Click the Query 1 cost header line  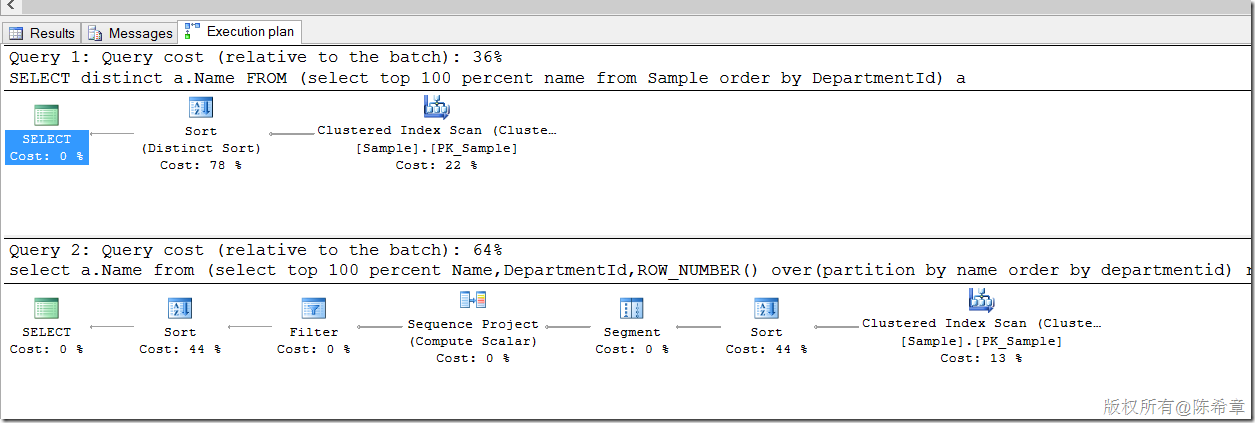coord(255,57)
